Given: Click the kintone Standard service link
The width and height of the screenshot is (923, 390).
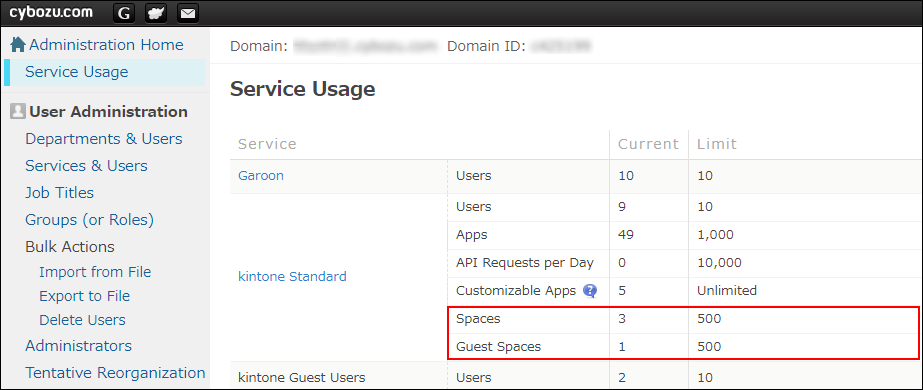Looking at the screenshot, I should coord(292,276).
